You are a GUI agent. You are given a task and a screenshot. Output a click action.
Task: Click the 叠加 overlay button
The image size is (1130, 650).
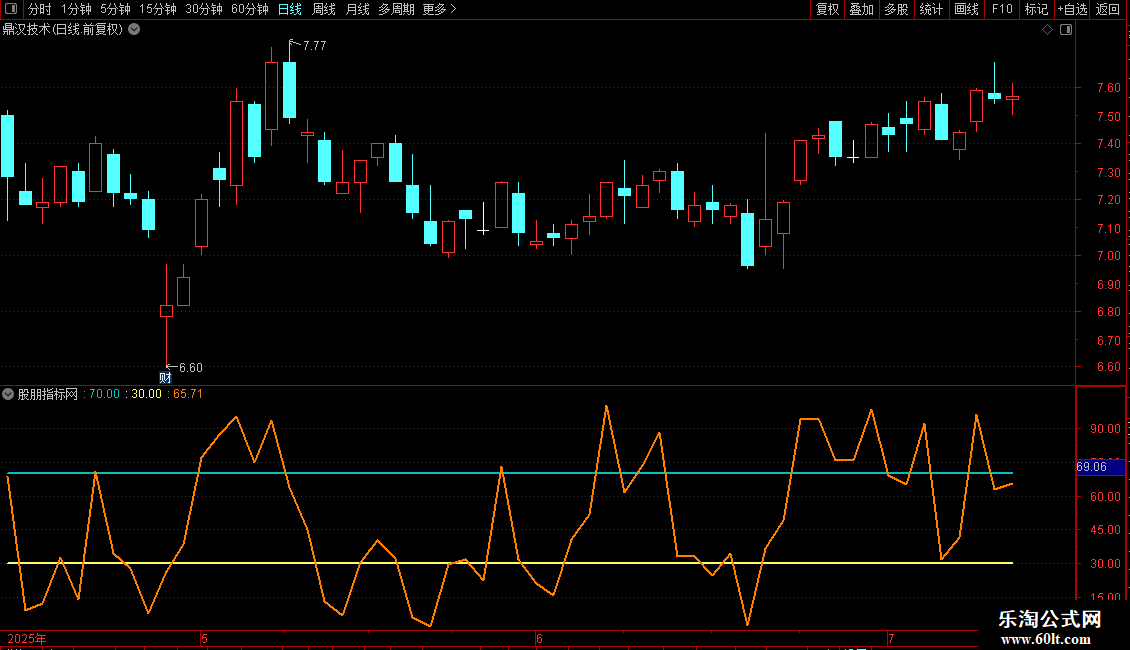pos(861,9)
